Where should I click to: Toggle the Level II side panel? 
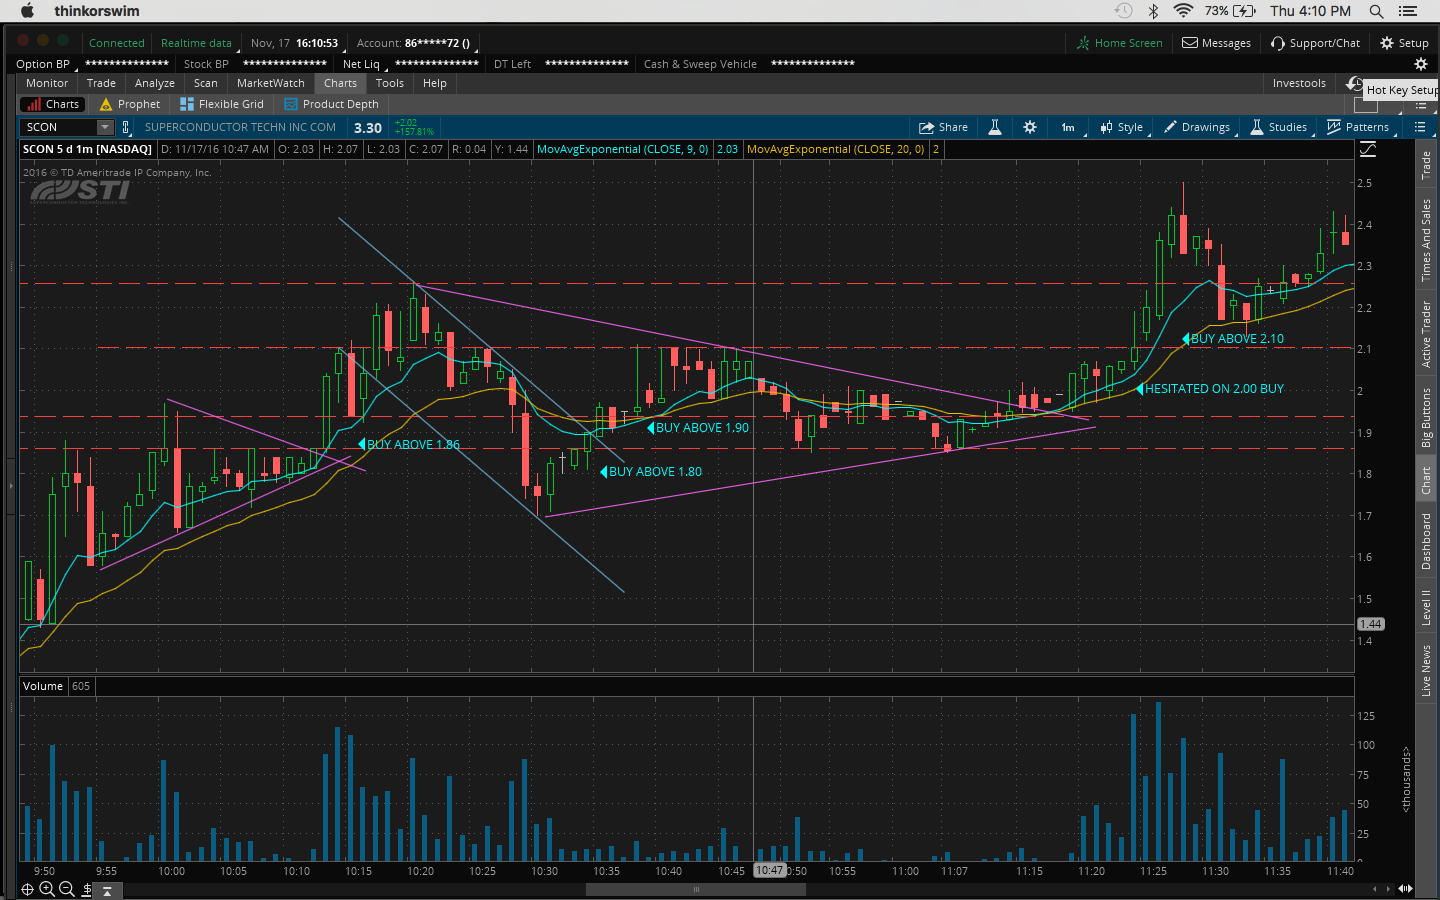(1426, 607)
